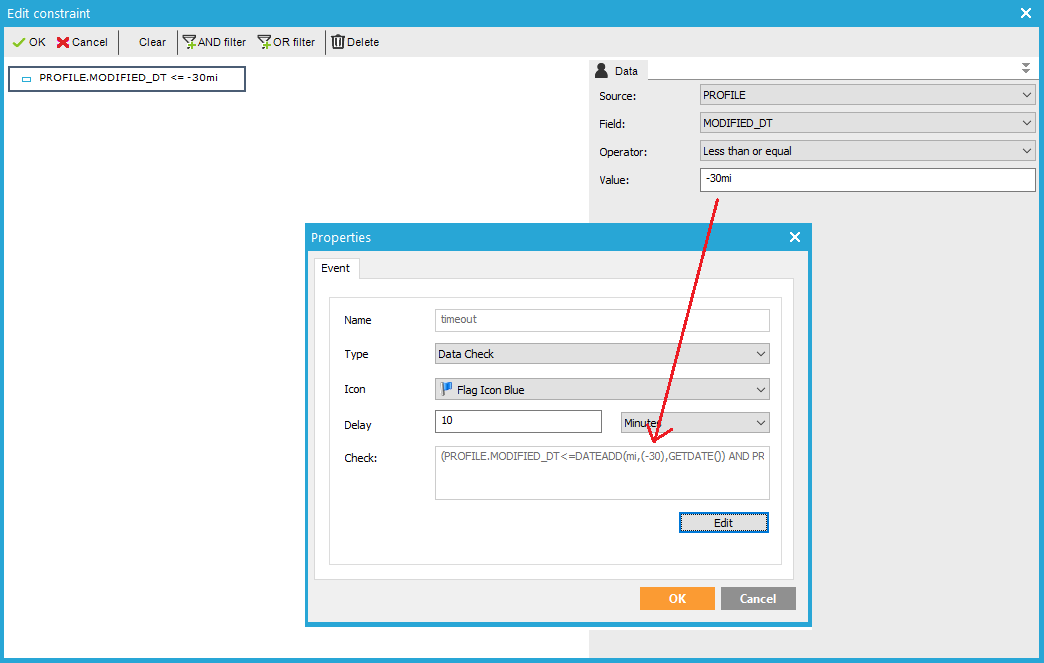Click the Value field containing -30mi
The width and height of the screenshot is (1044, 663).
tap(868, 179)
